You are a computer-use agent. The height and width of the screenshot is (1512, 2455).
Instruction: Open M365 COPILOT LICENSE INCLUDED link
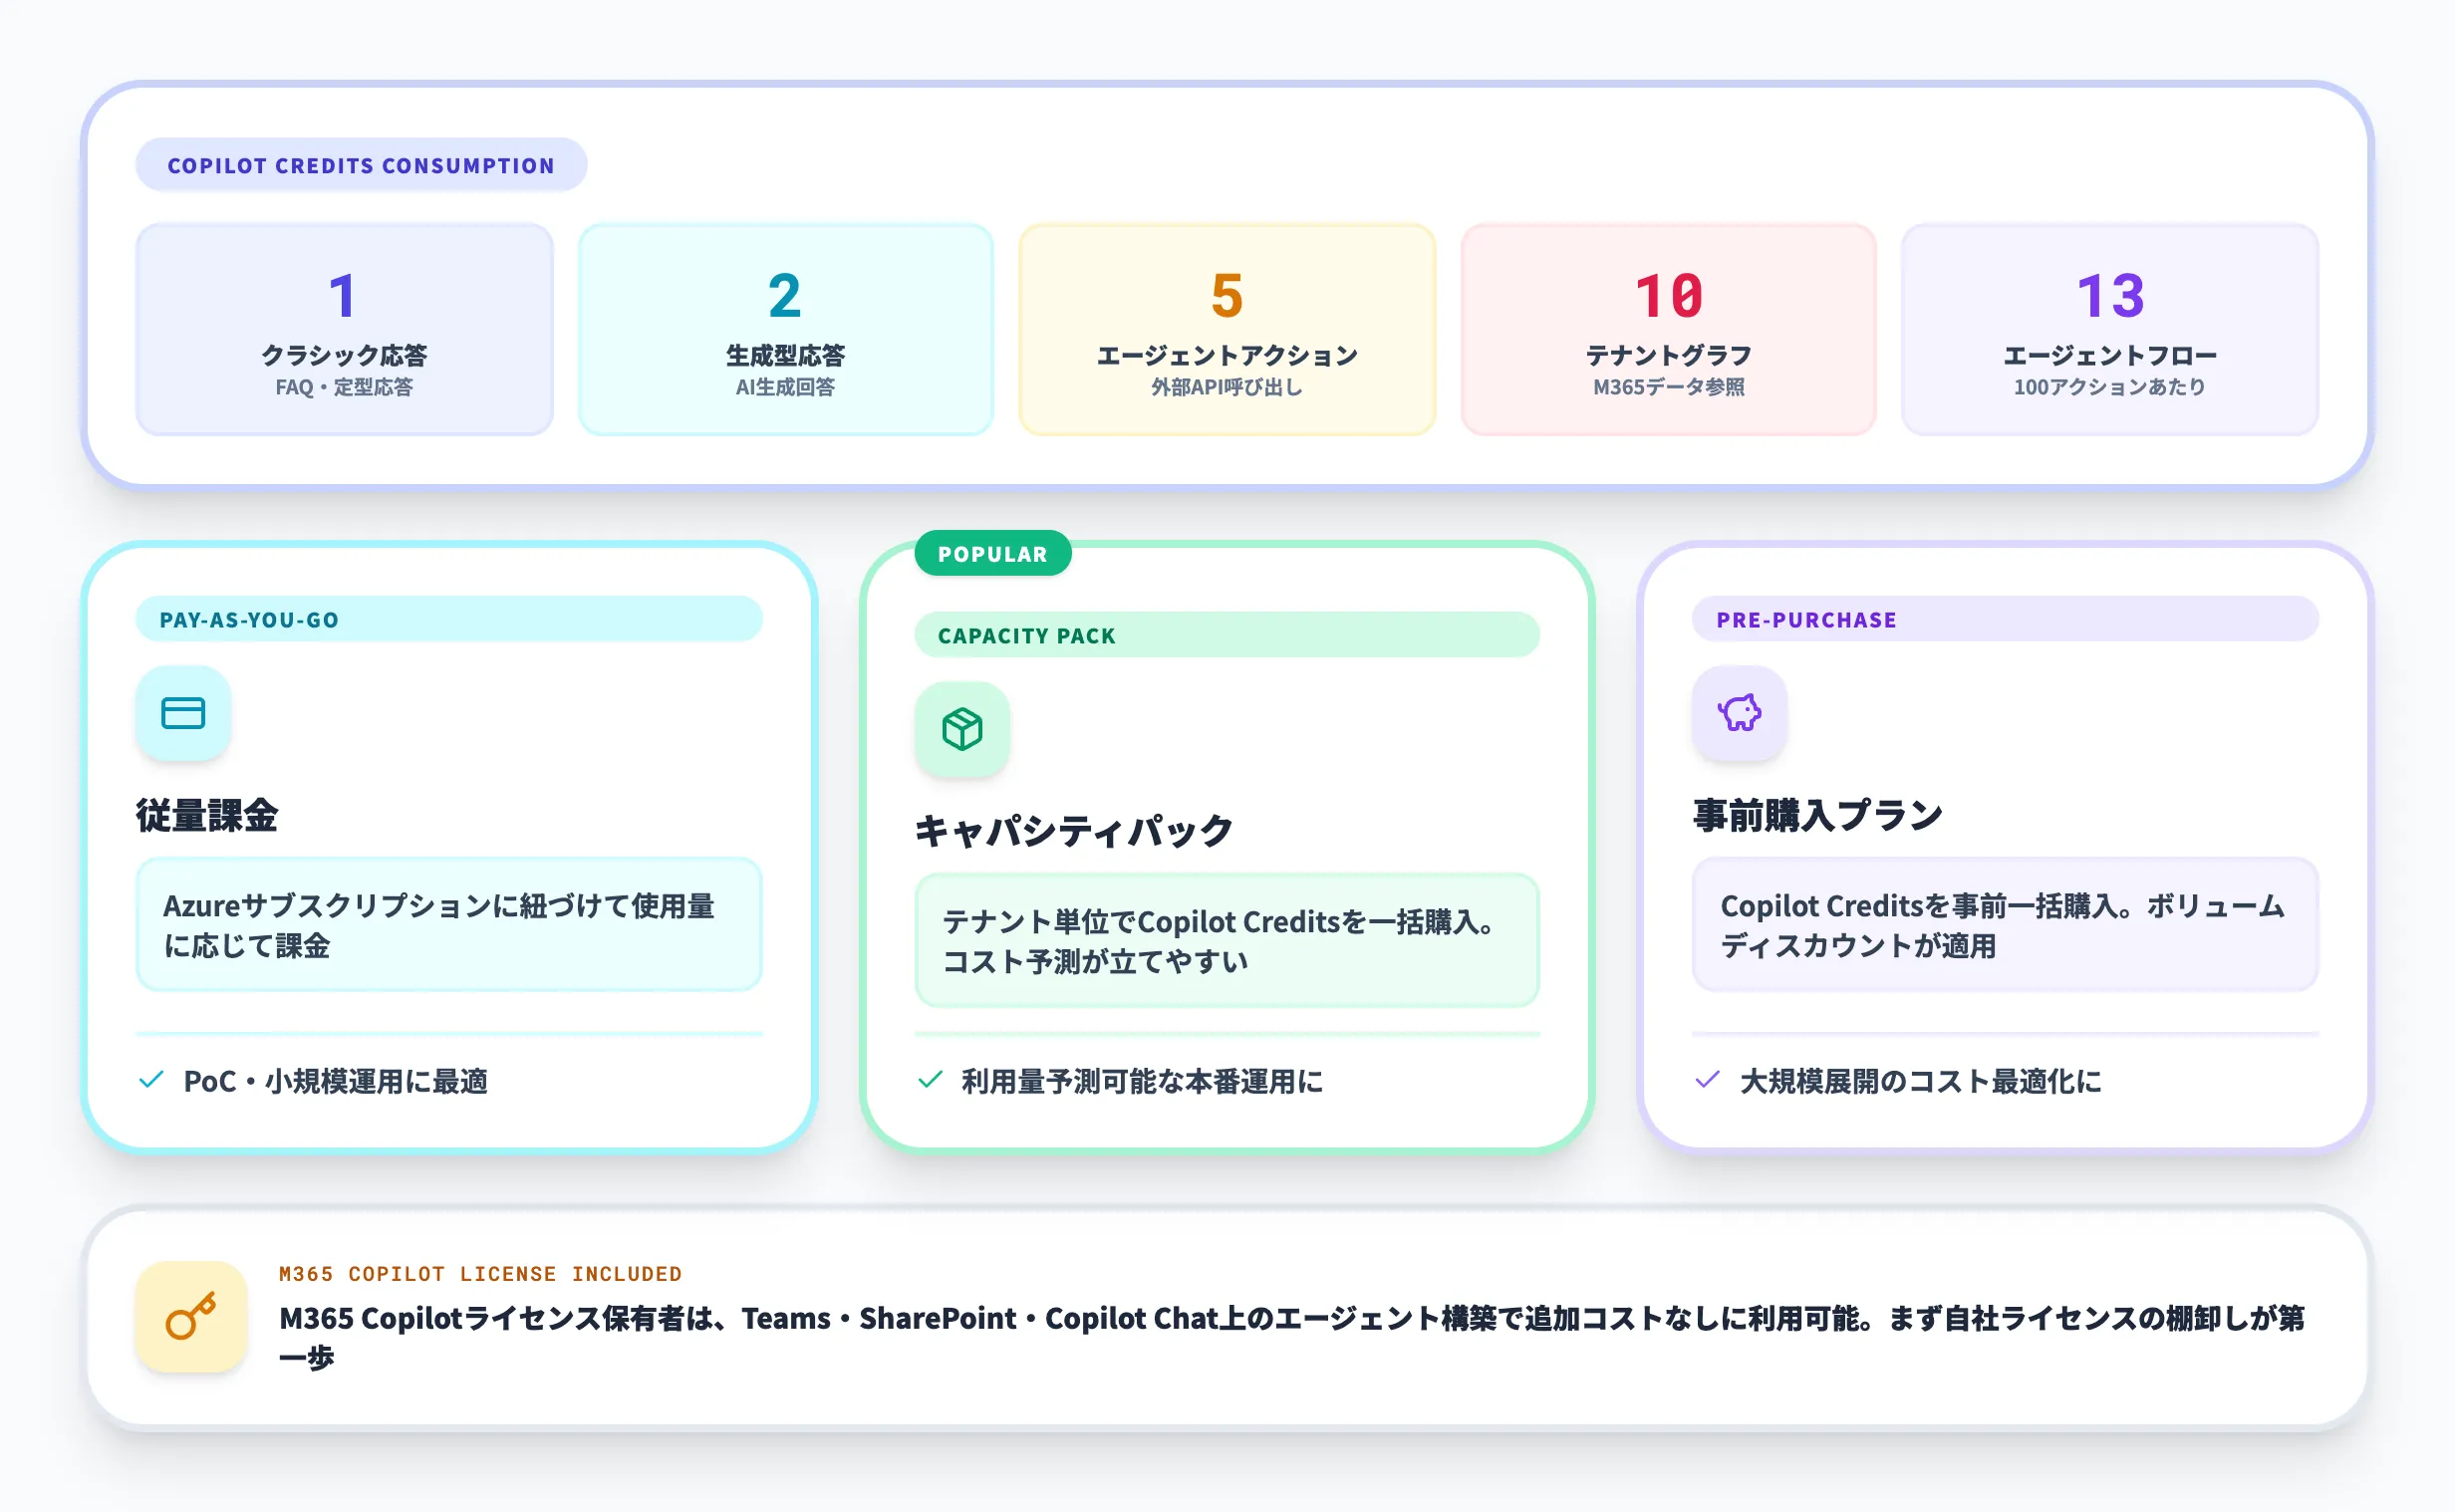pyautogui.click(x=480, y=1273)
